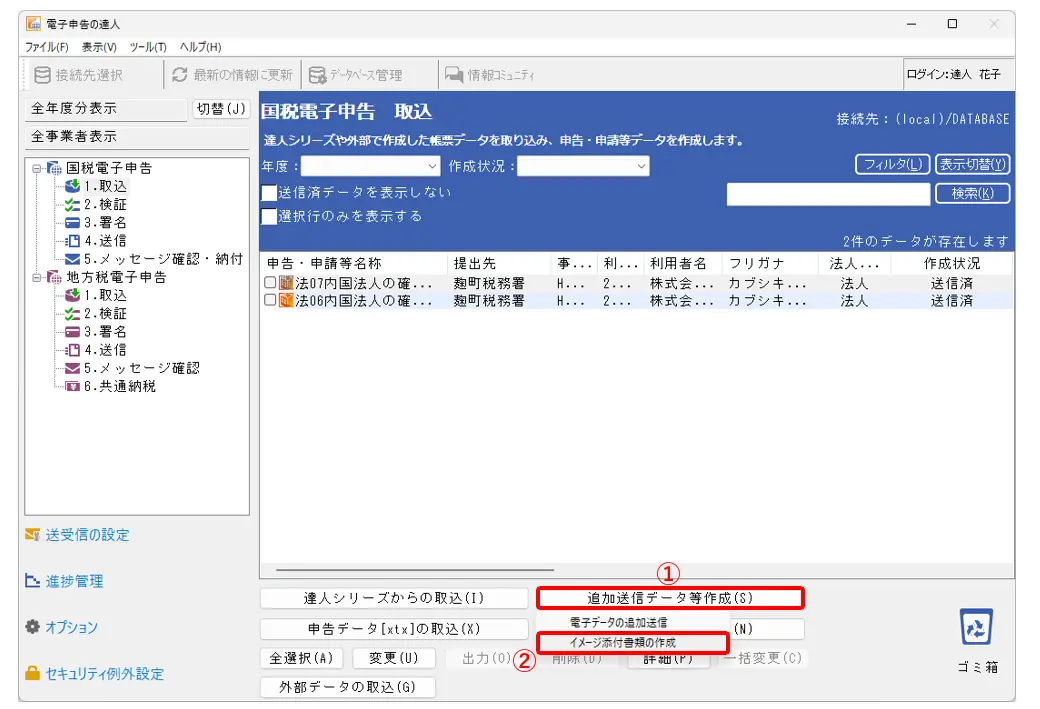Screen dimensions: 1040x709
Task: Click the search text field beside 検索(K)
Action: coord(828,194)
